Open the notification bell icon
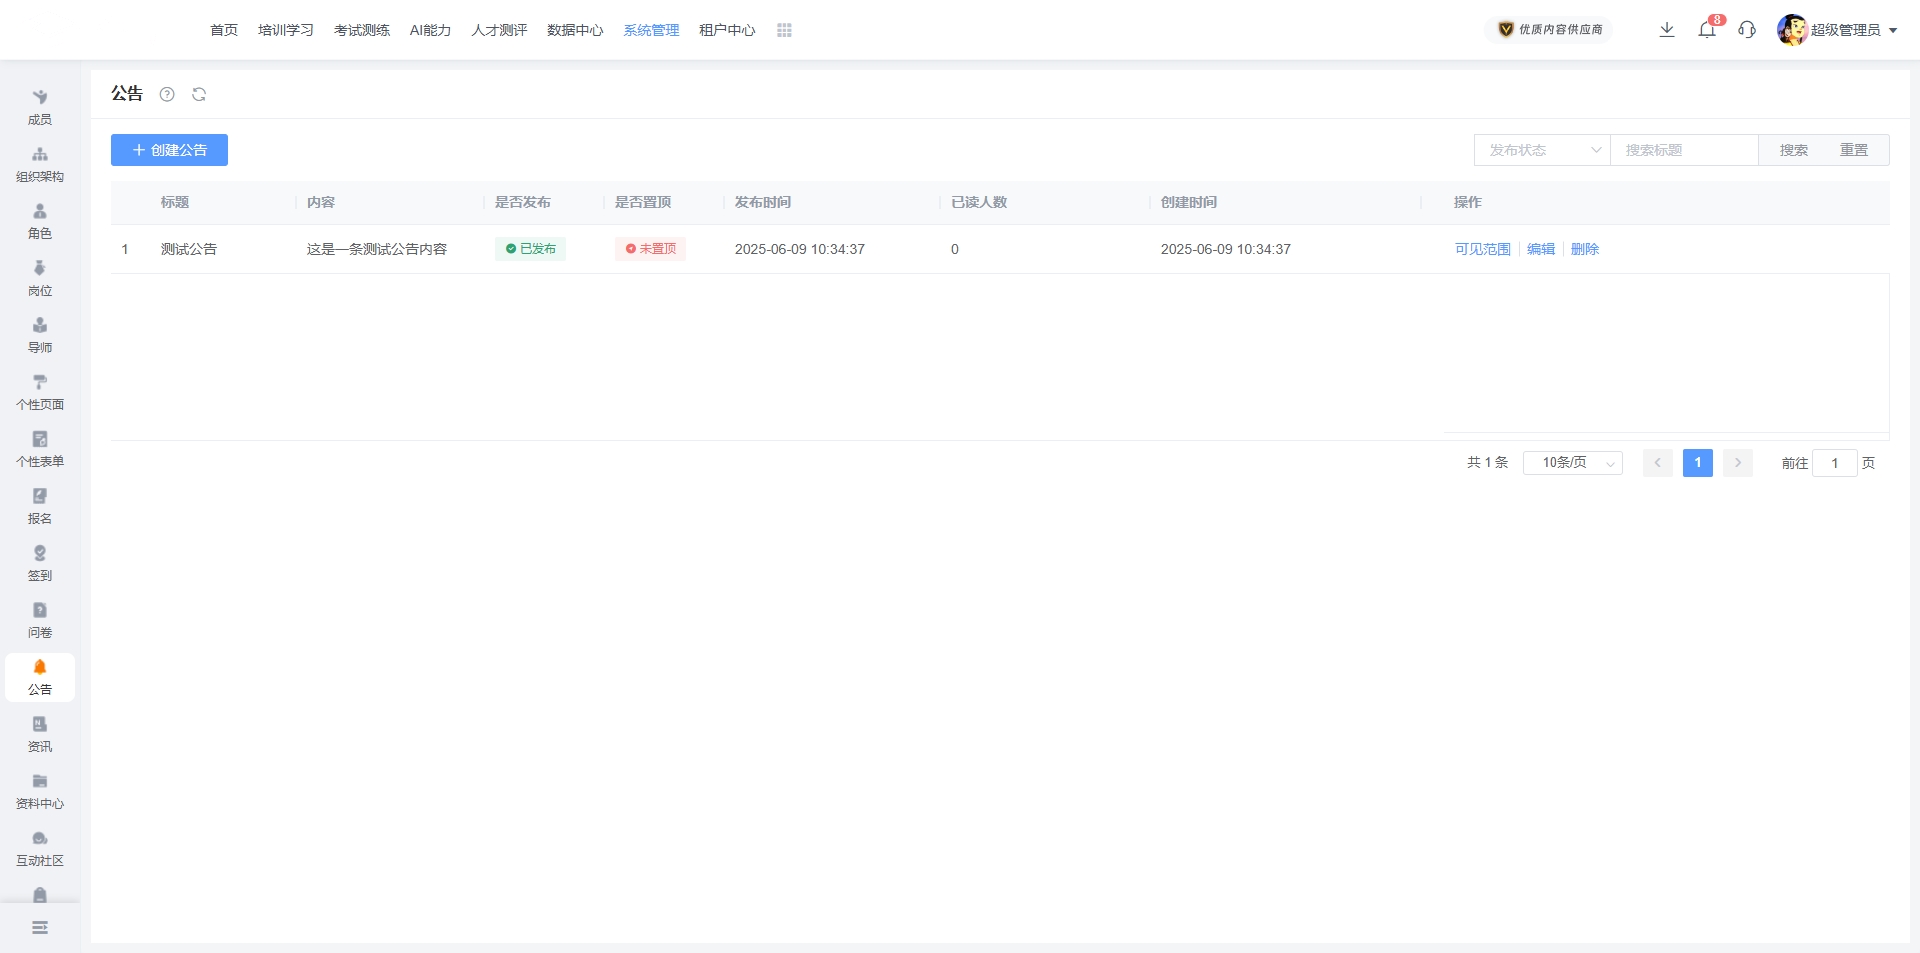Screen dimensions: 1920x953 1707,30
